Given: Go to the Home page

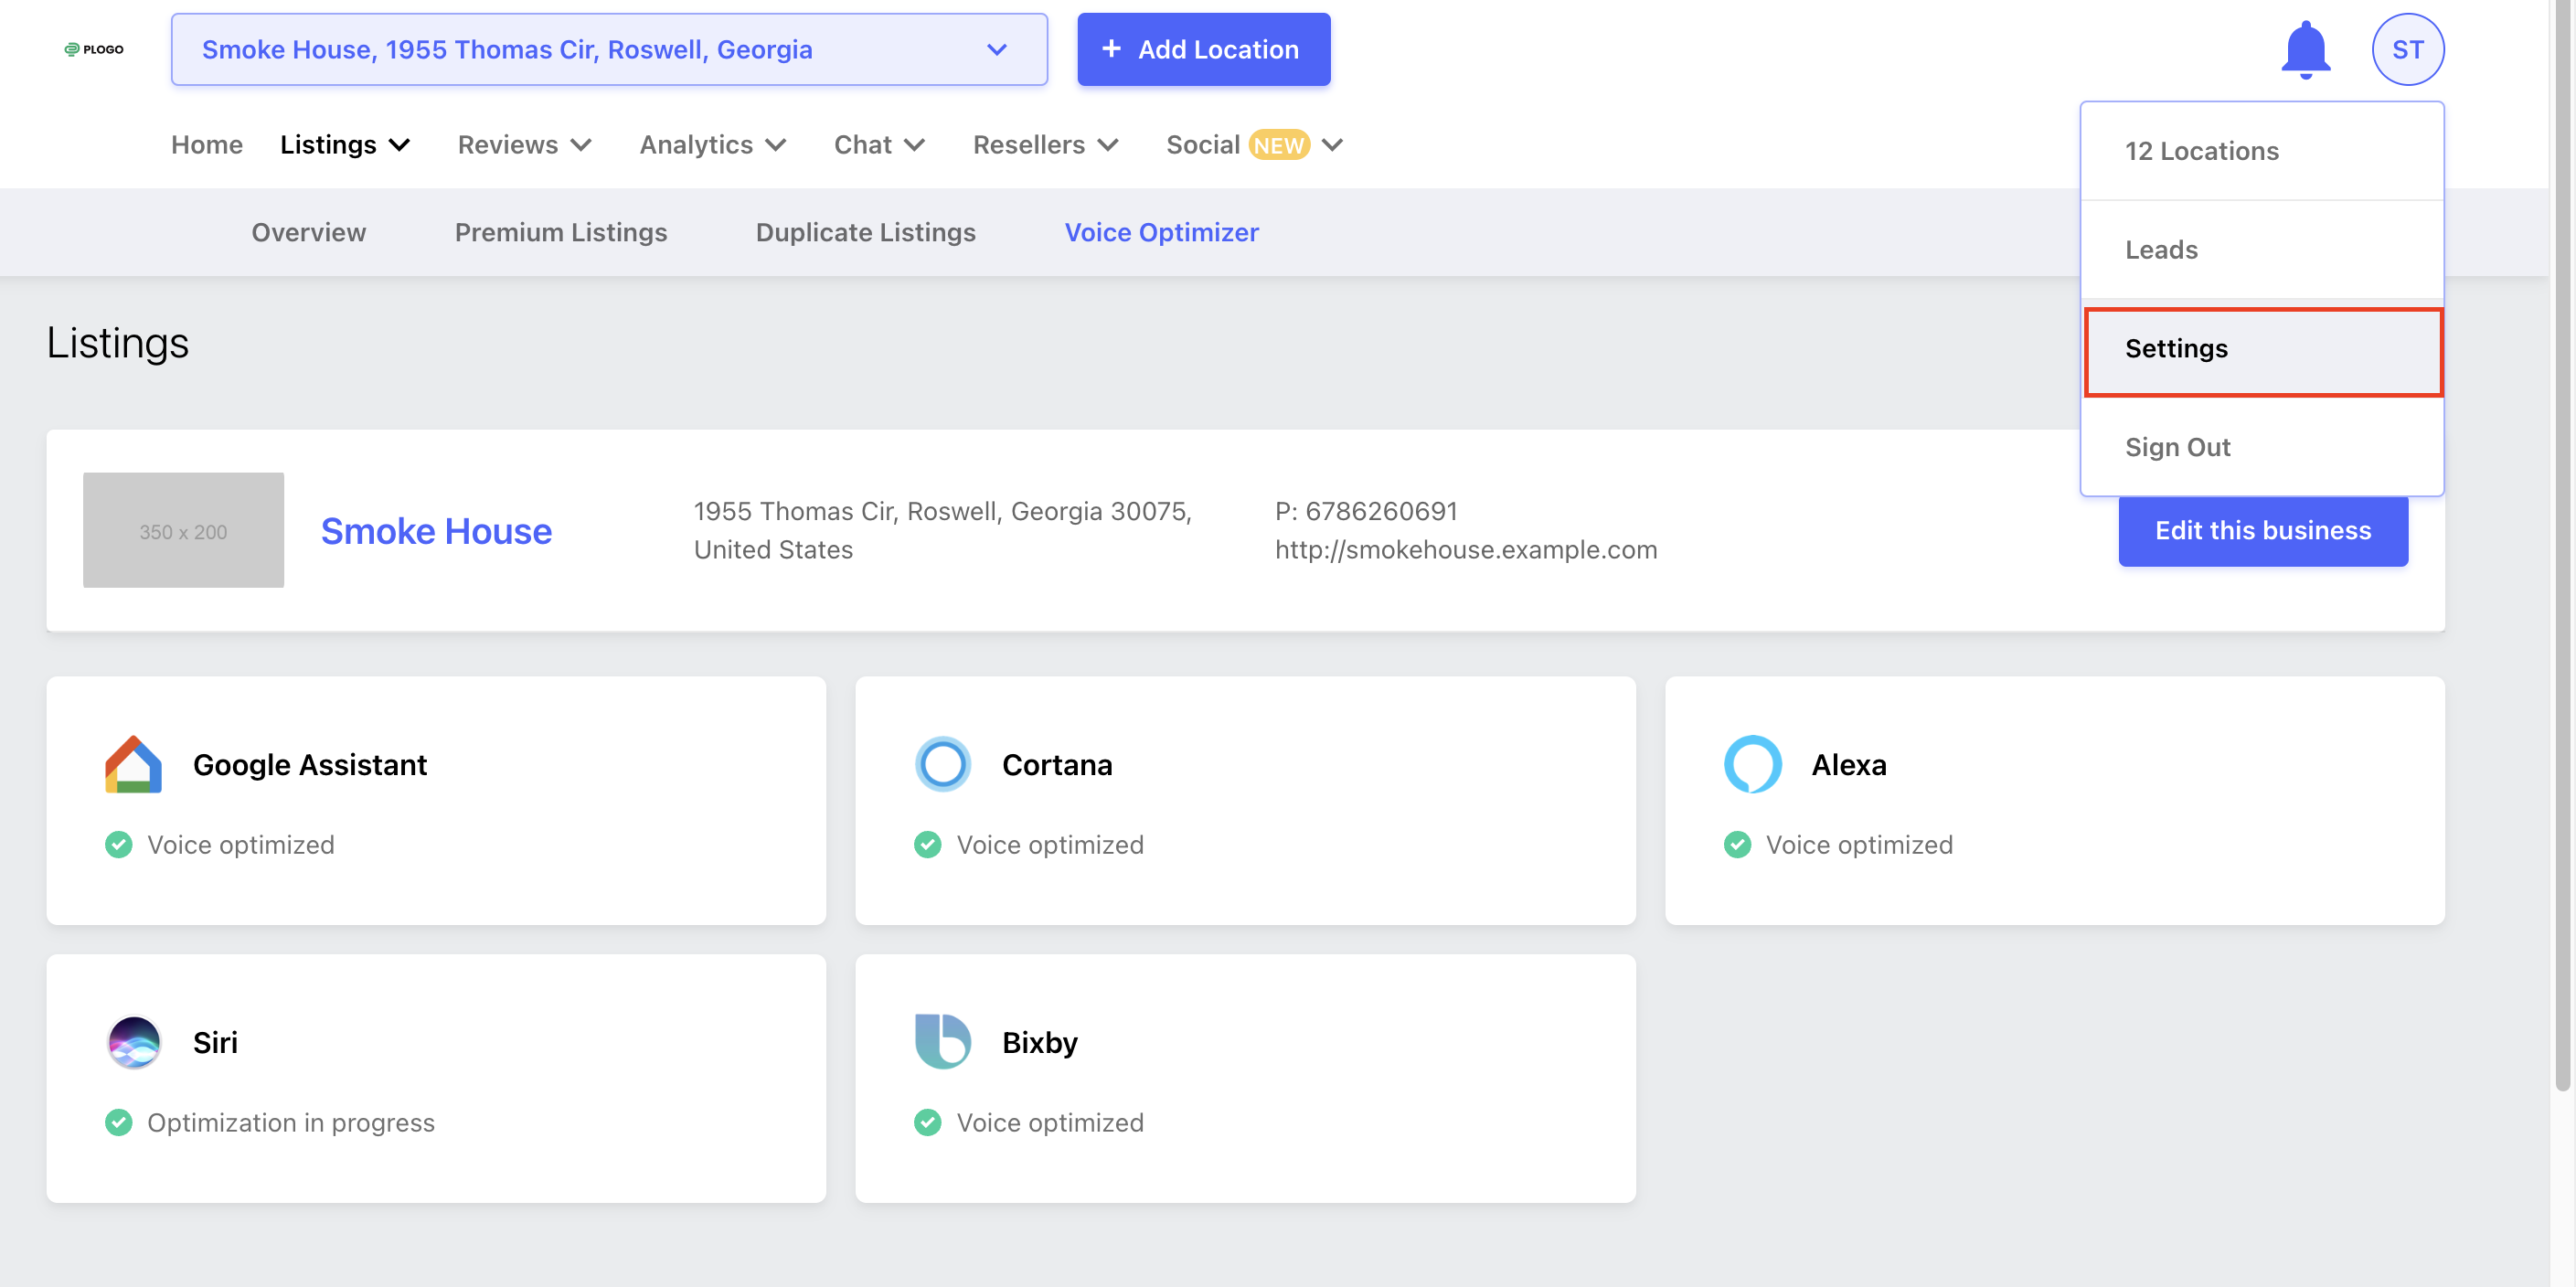Looking at the screenshot, I should pos(207,145).
